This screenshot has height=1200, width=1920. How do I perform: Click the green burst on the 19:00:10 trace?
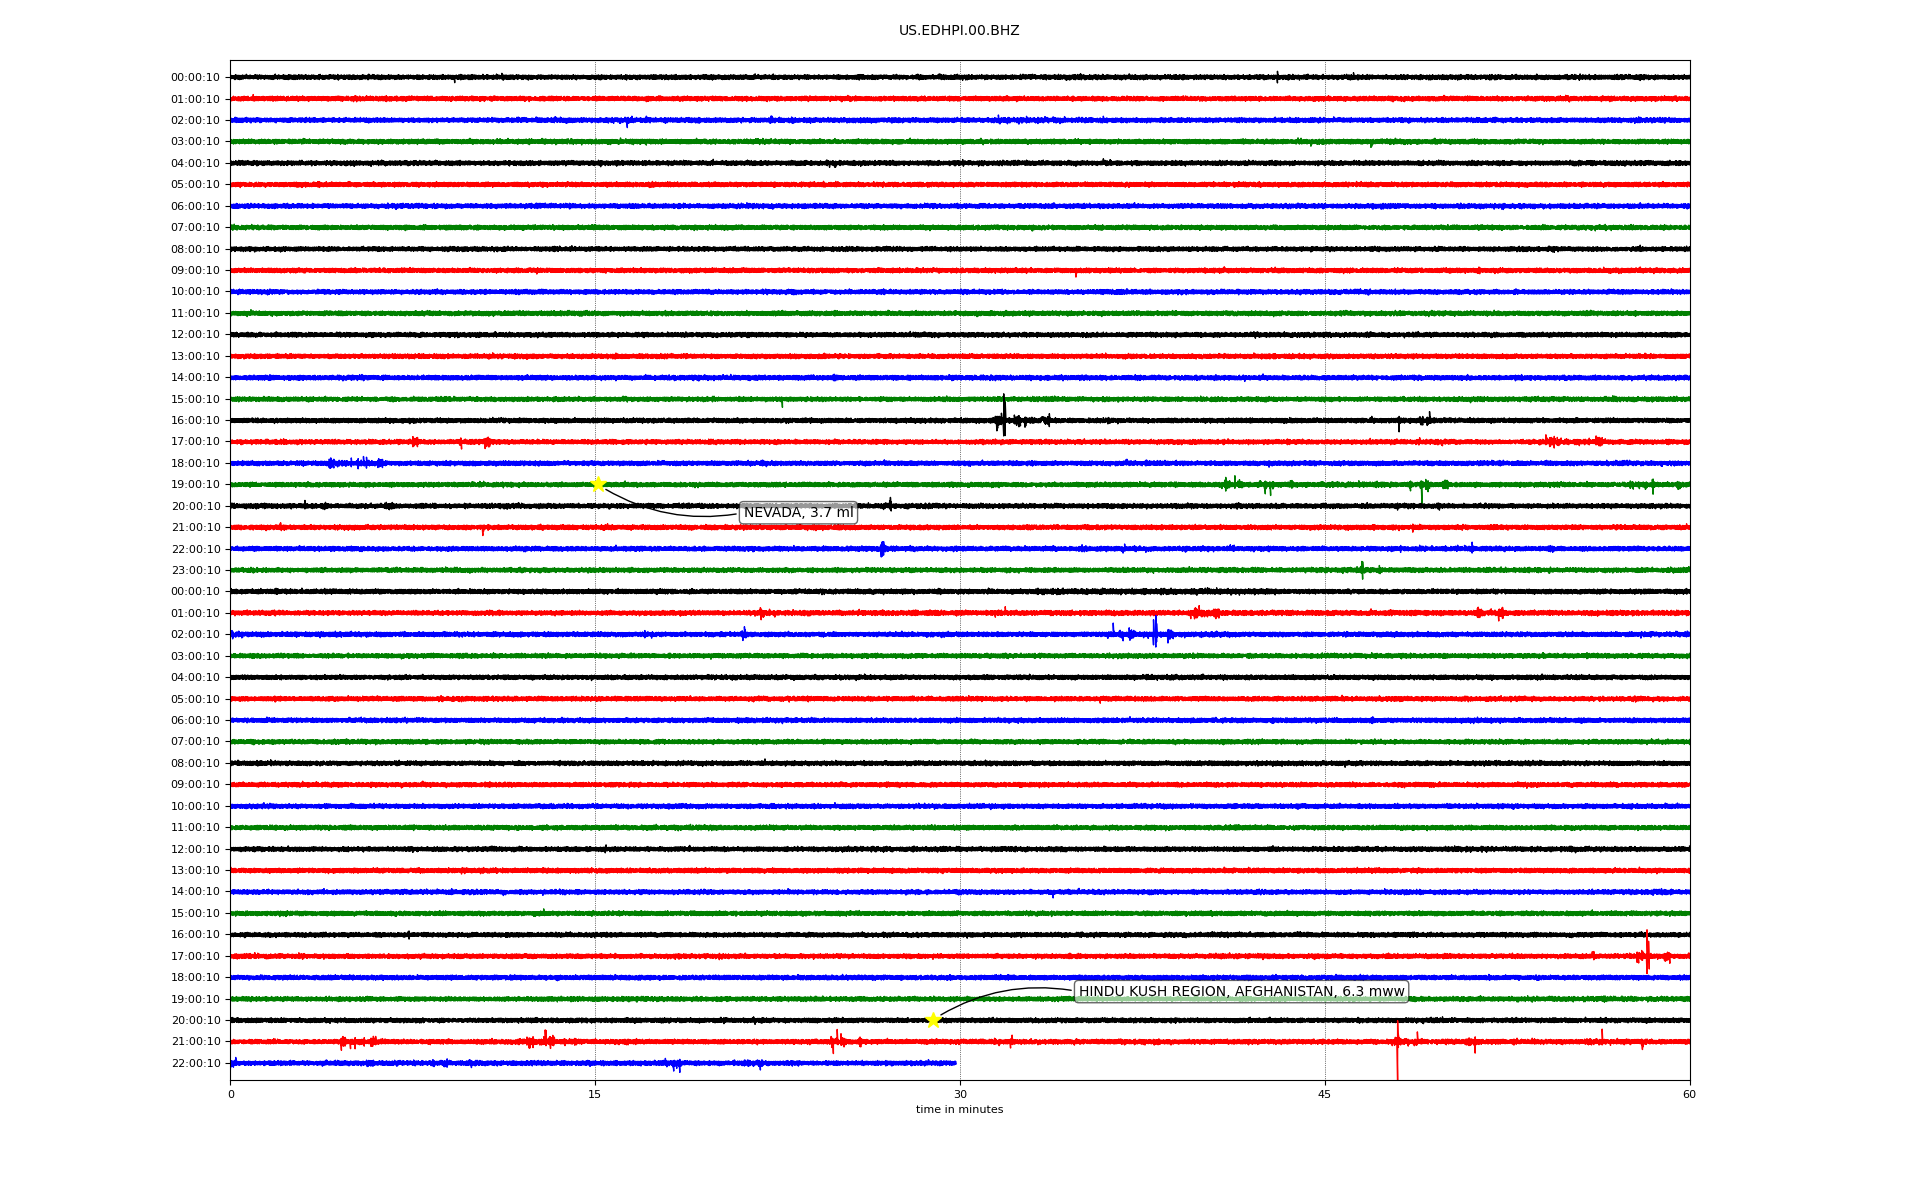coord(1422,487)
